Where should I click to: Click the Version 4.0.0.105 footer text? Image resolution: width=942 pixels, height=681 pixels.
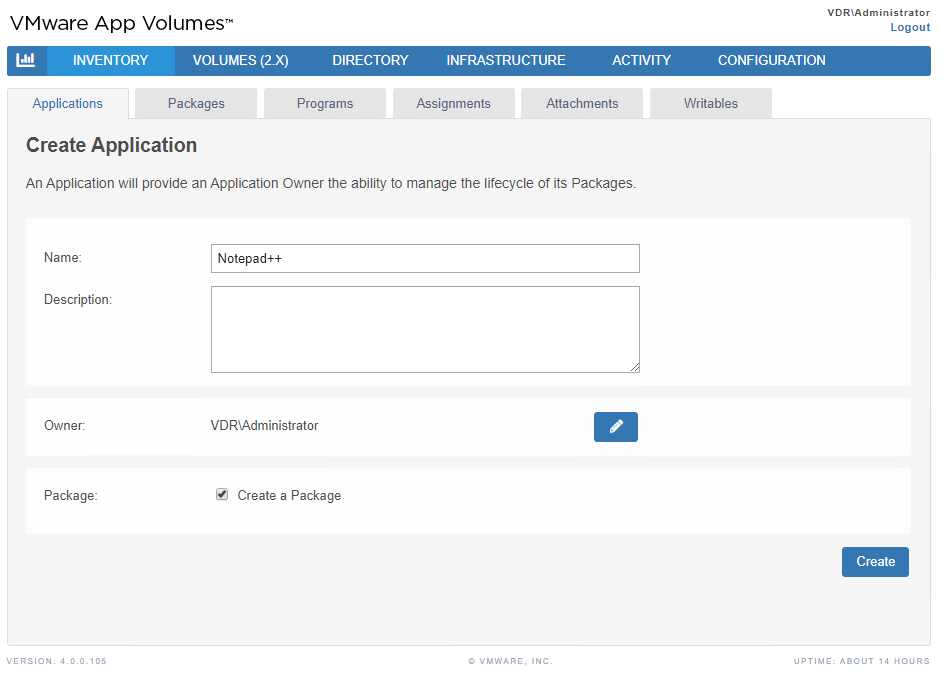coord(56,661)
